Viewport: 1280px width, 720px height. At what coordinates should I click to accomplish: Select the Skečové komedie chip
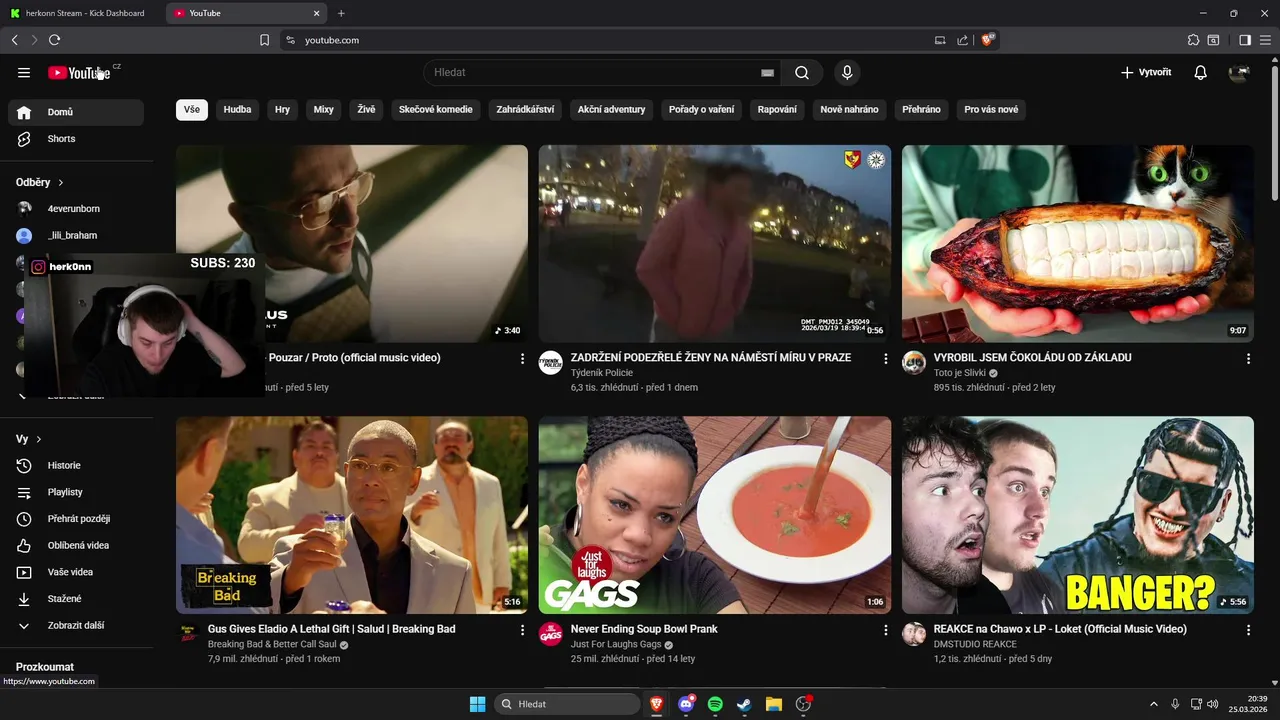pos(435,109)
